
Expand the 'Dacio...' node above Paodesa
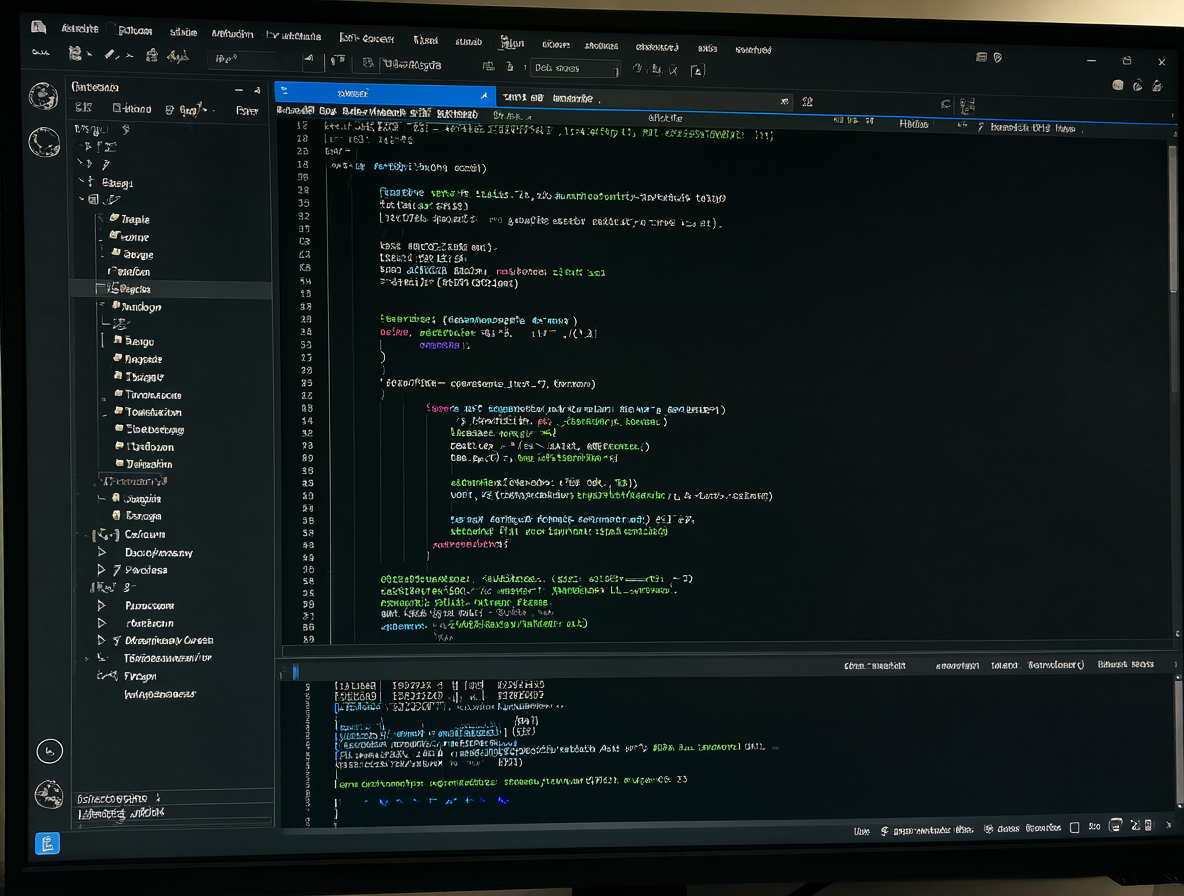click(101, 552)
